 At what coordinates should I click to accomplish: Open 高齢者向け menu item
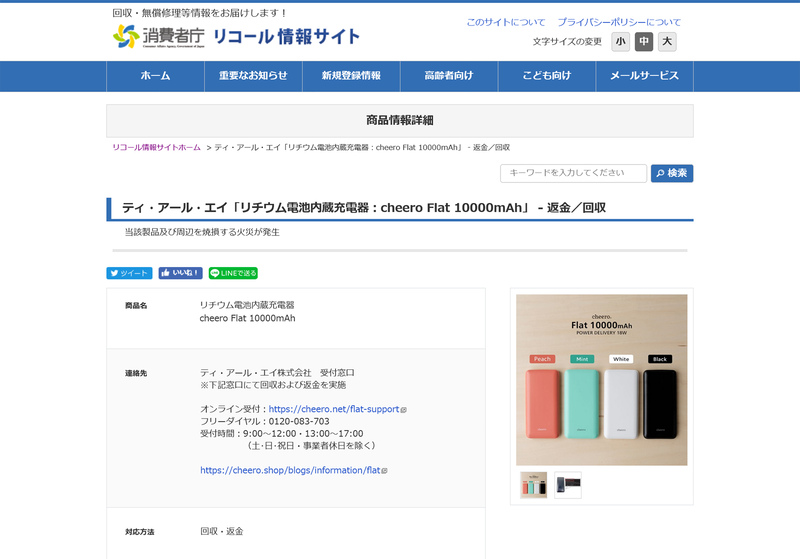click(449, 76)
